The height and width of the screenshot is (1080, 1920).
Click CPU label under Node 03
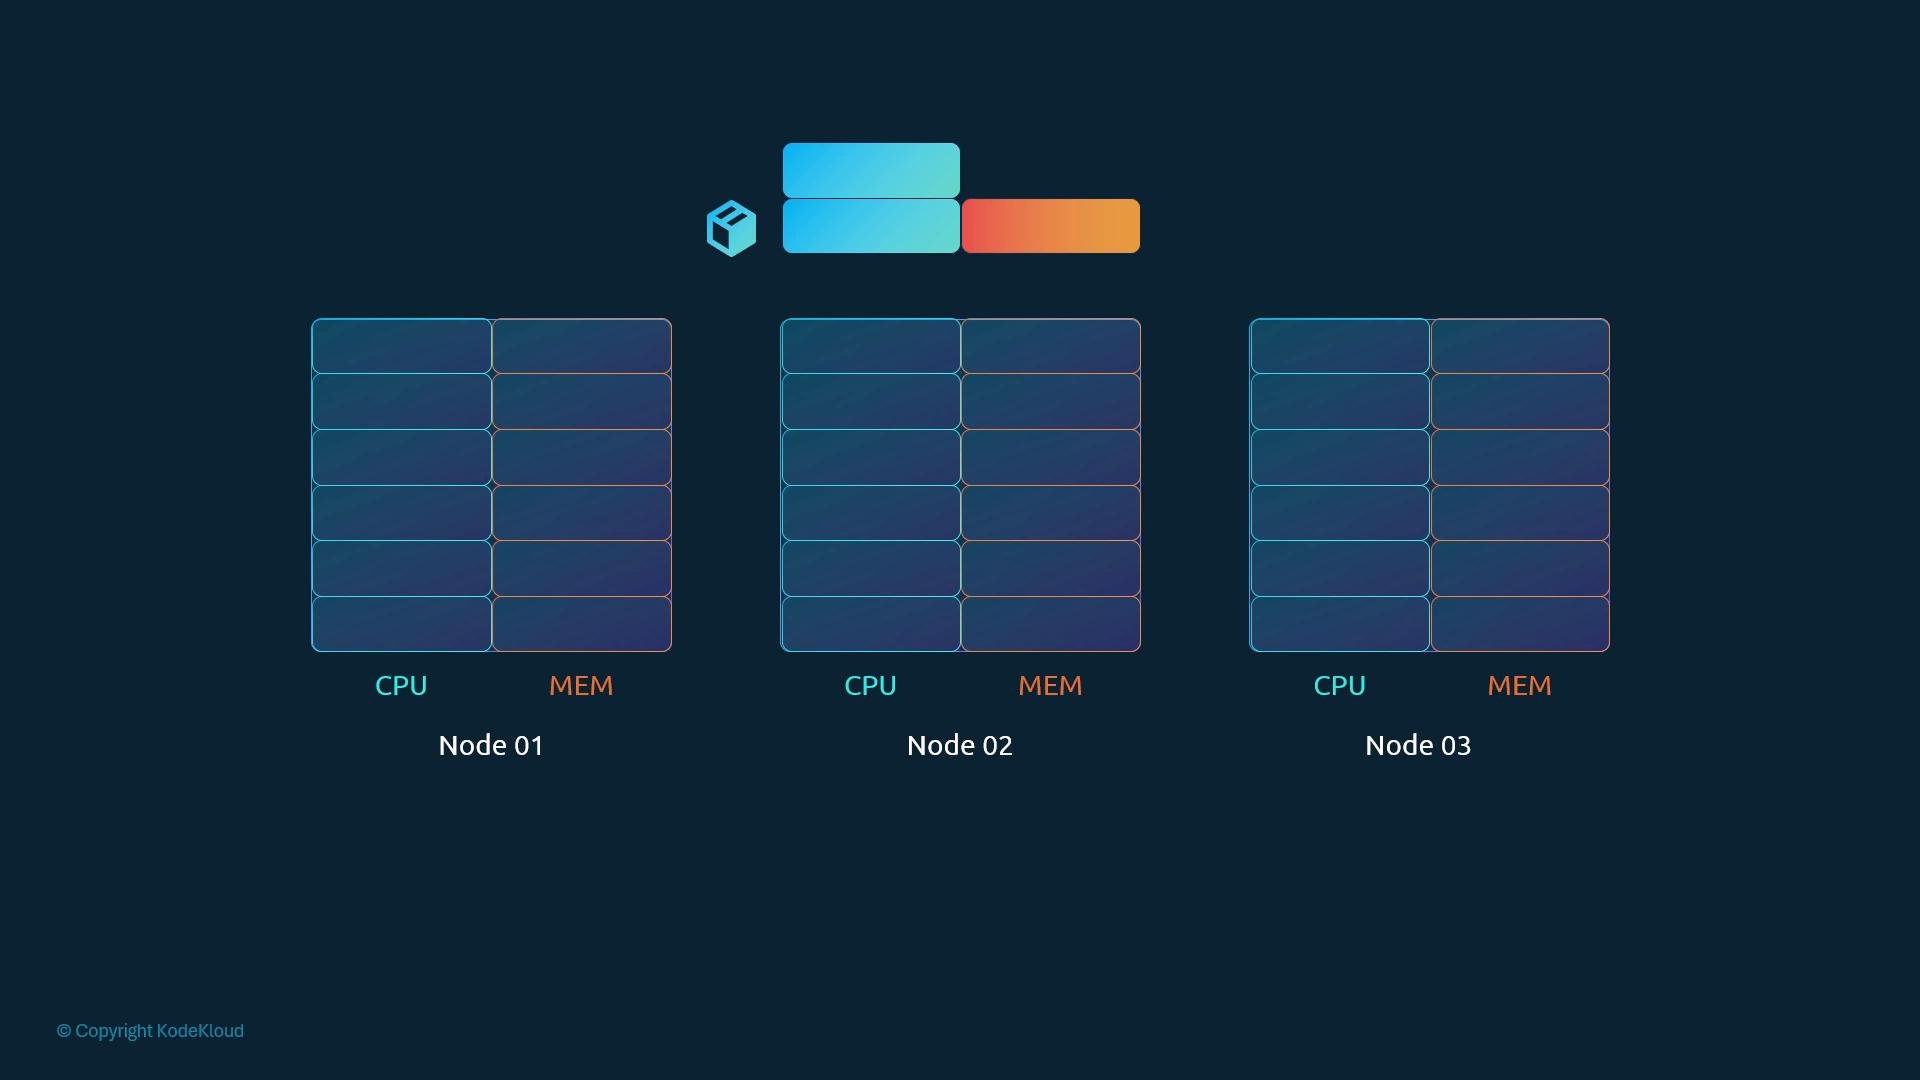pyautogui.click(x=1339, y=686)
